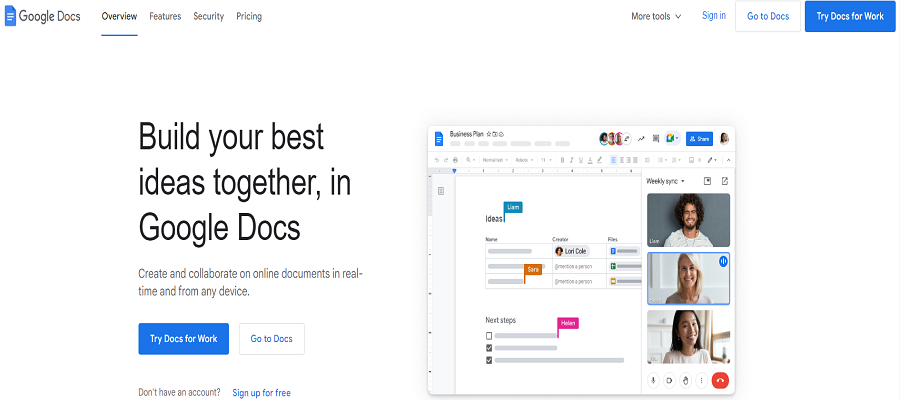Mute the microphone in Meet controls
Screen dimensions: 900x400
pyautogui.click(x=653, y=380)
